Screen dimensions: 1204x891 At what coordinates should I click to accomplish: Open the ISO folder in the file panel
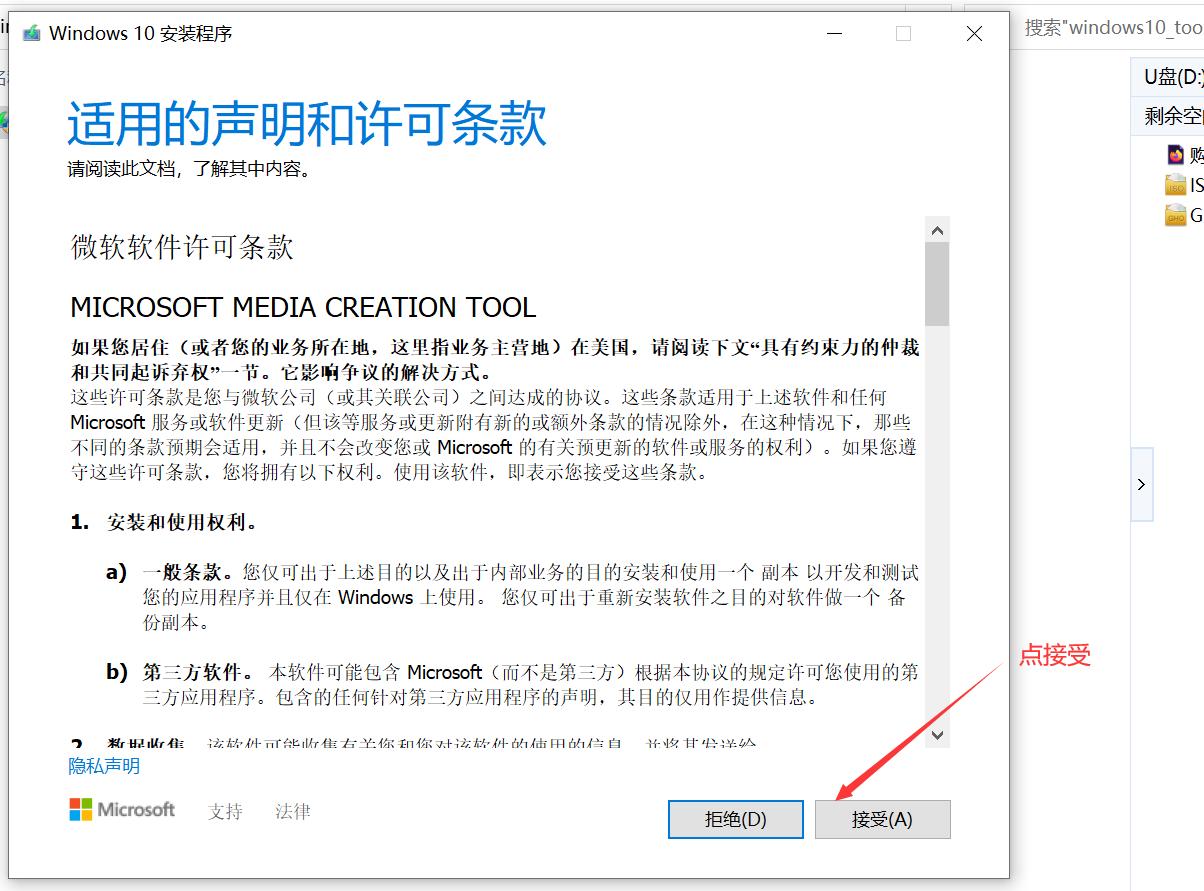click(1178, 184)
